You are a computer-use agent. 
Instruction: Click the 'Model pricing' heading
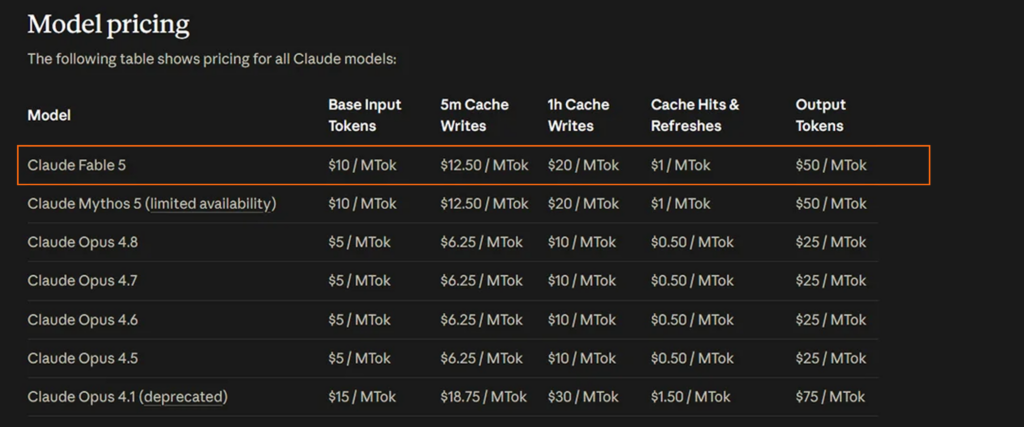click(108, 25)
